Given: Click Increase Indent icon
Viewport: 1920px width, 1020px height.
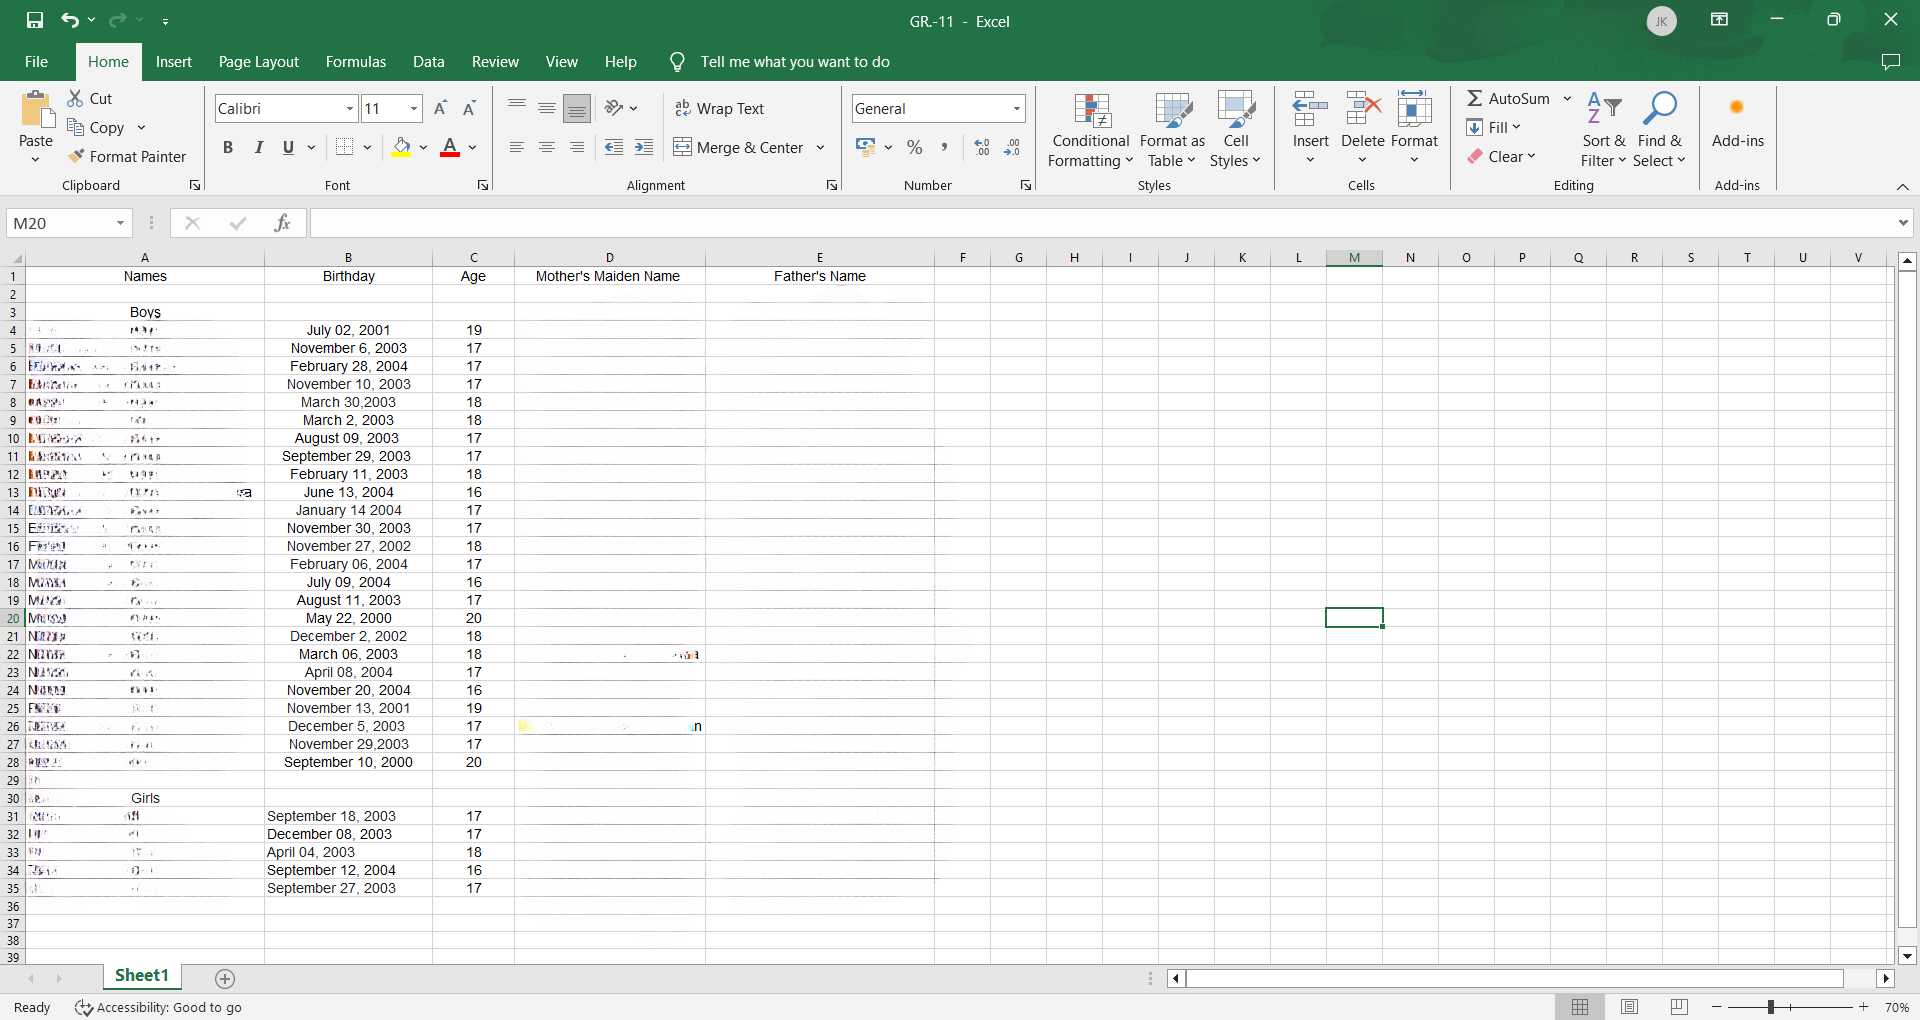Looking at the screenshot, I should pos(644,147).
